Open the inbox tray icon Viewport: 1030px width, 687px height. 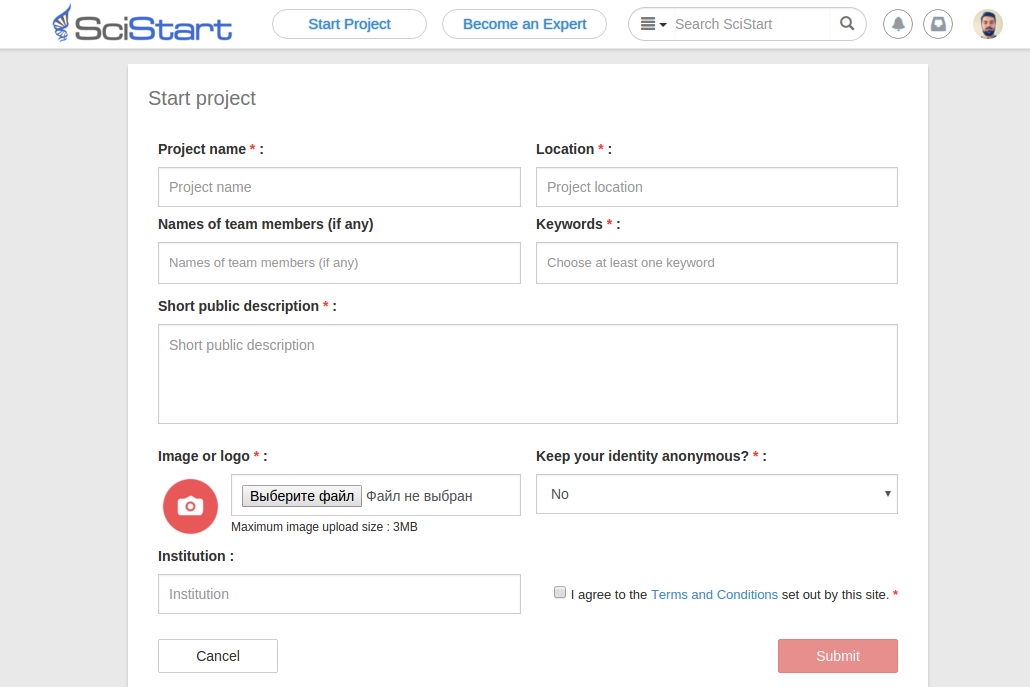(x=937, y=24)
